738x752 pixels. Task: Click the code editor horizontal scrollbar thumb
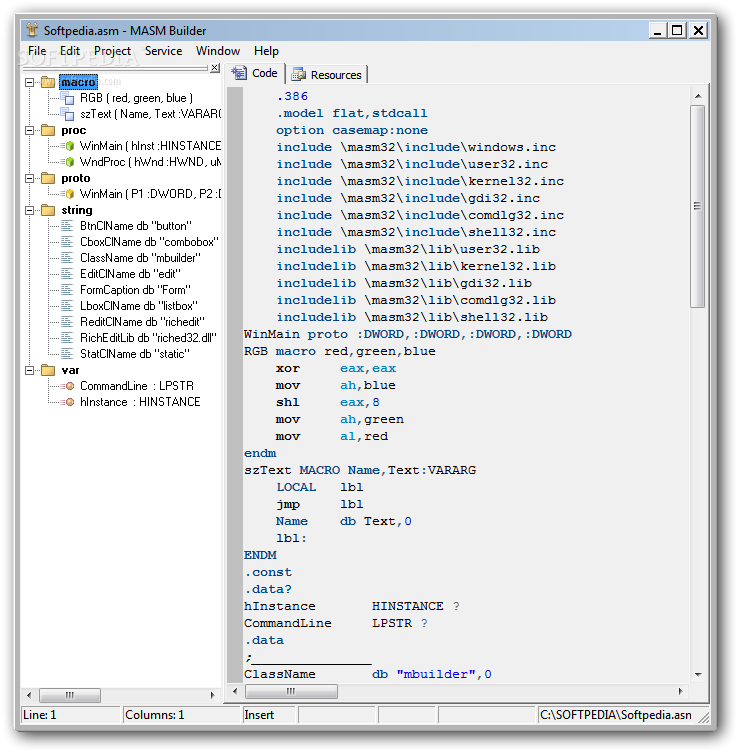tap(291, 691)
